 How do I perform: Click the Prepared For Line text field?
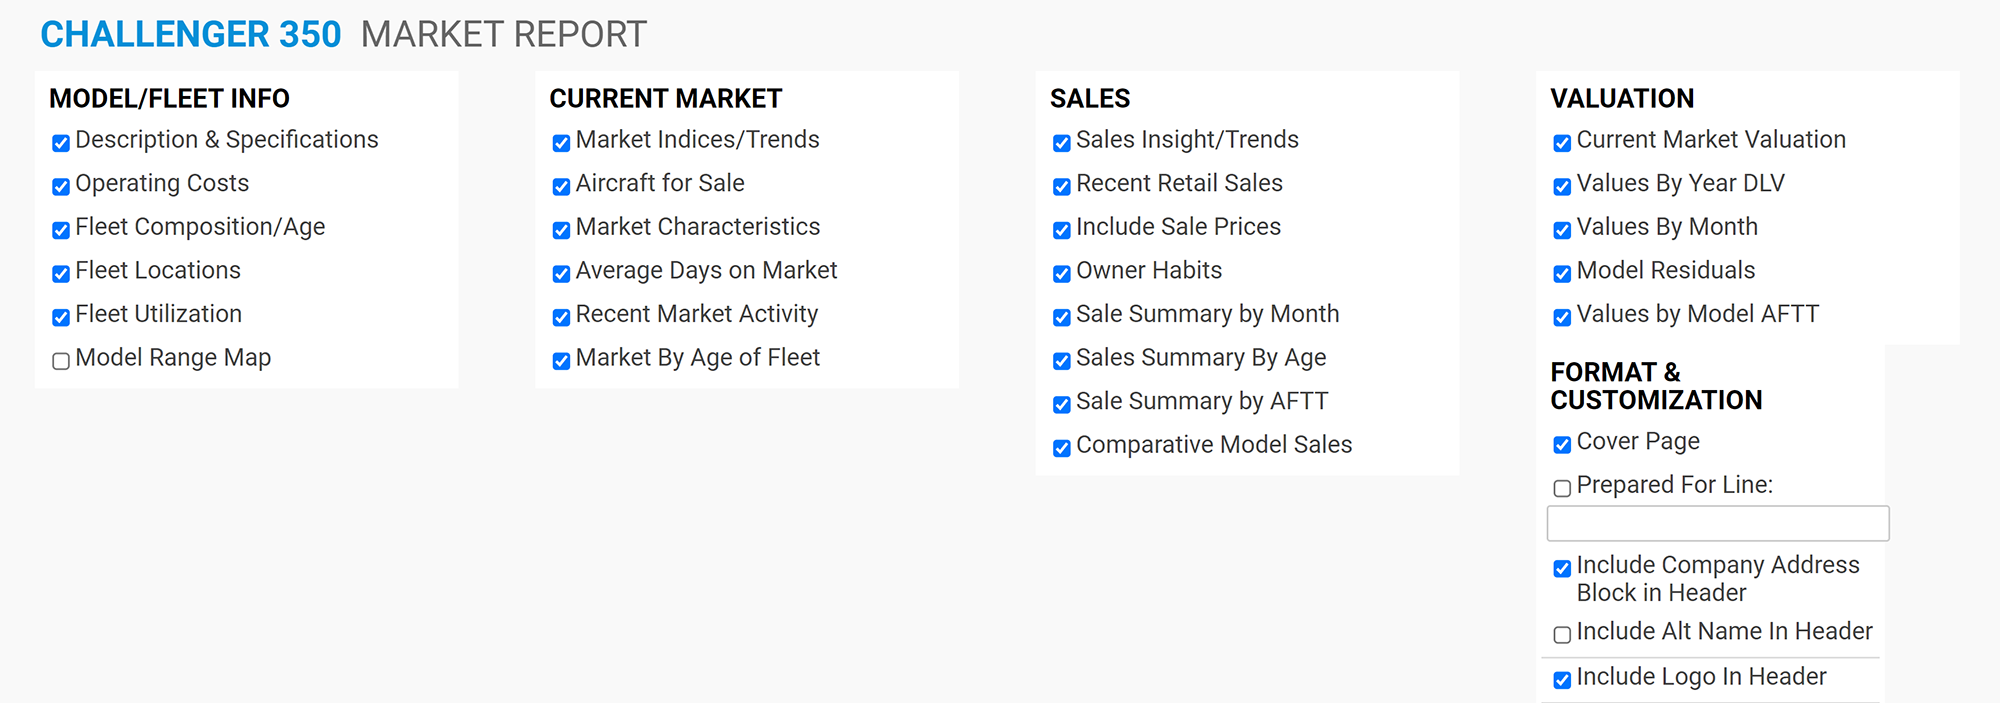click(x=1717, y=523)
